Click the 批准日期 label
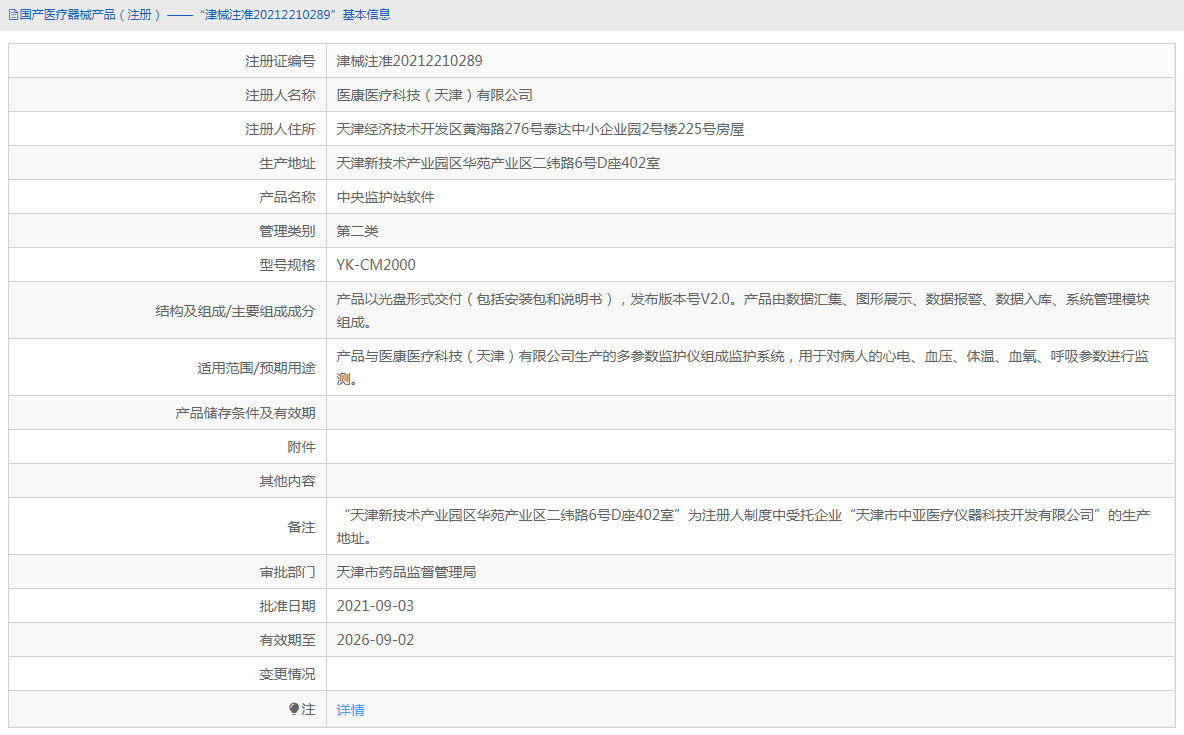 point(287,606)
